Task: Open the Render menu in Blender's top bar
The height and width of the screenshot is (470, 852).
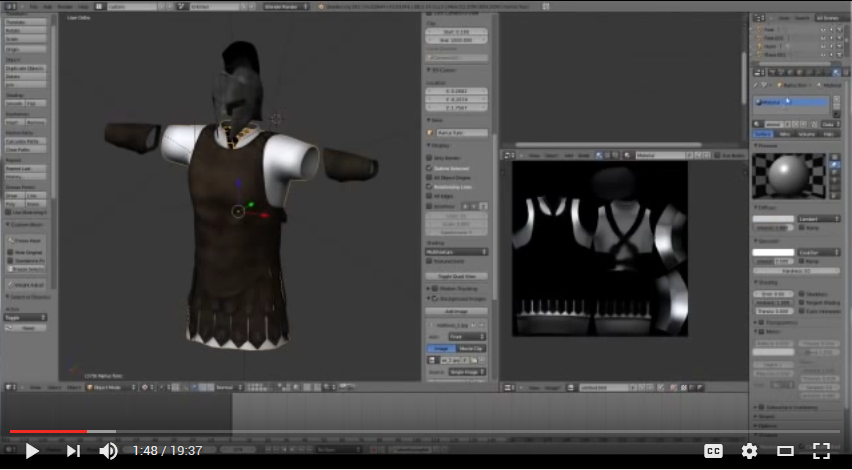Action: tap(65, 7)
